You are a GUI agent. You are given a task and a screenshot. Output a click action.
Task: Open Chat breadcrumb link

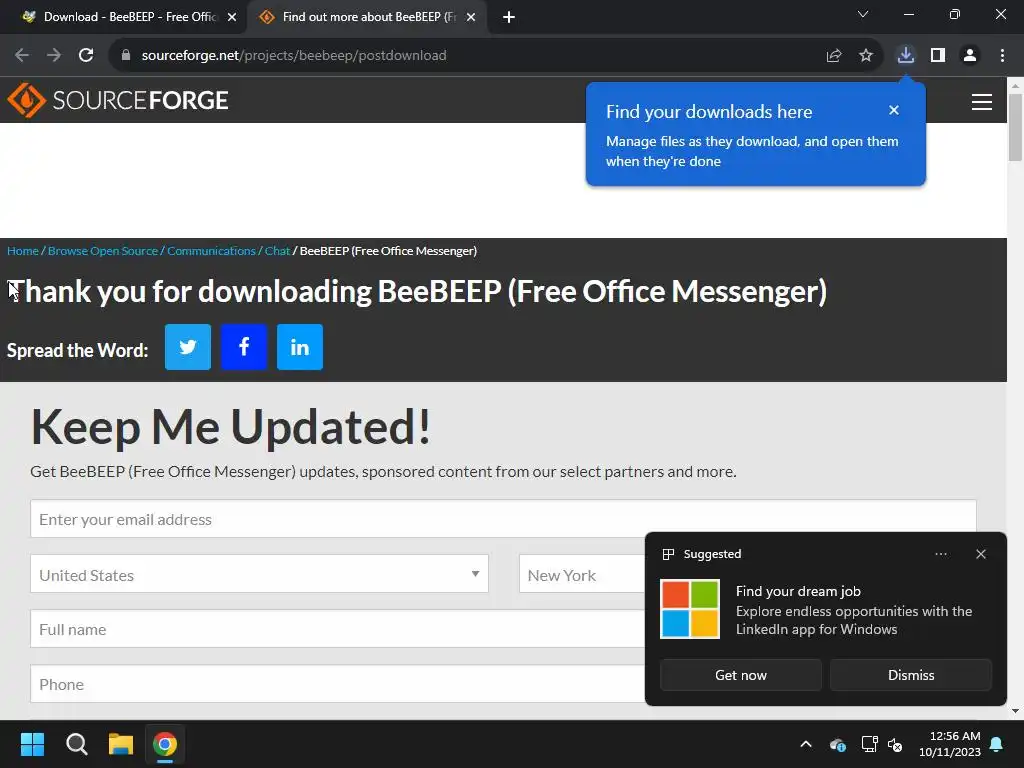coord(277,251)
